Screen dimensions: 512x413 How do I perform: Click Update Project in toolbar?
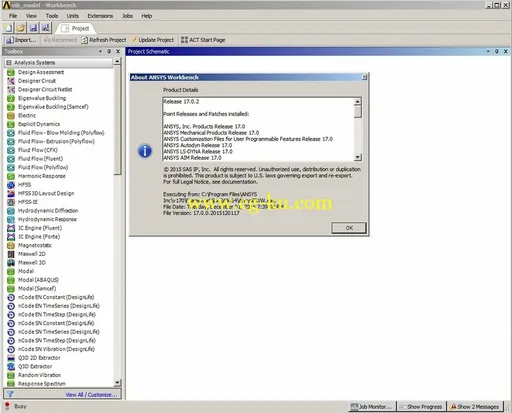tap(153, 40)
